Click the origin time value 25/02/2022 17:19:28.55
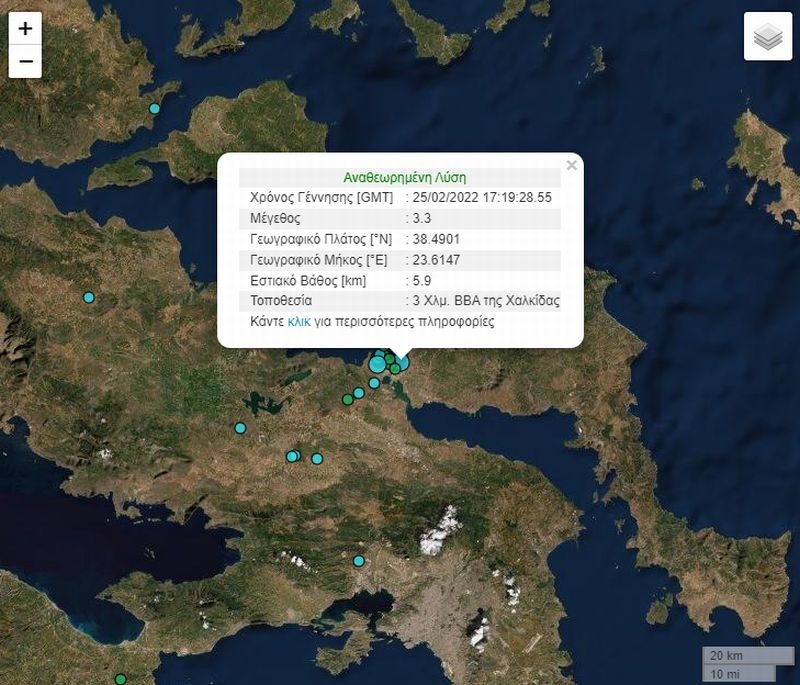The width and height of the screenshot is (800, 685). (x=482, y=197)
